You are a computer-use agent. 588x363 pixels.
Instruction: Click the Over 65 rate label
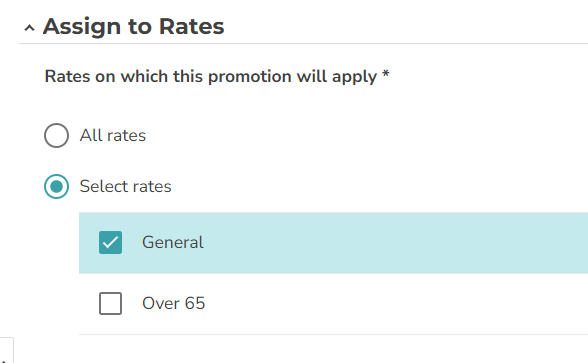(x=174, y=303)
